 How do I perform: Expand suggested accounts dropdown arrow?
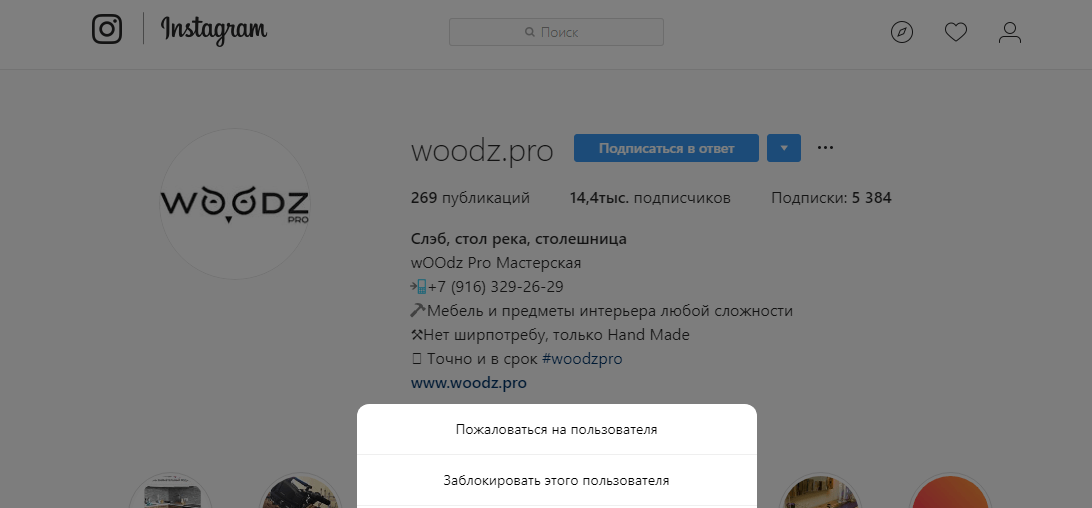click(784, 148)
